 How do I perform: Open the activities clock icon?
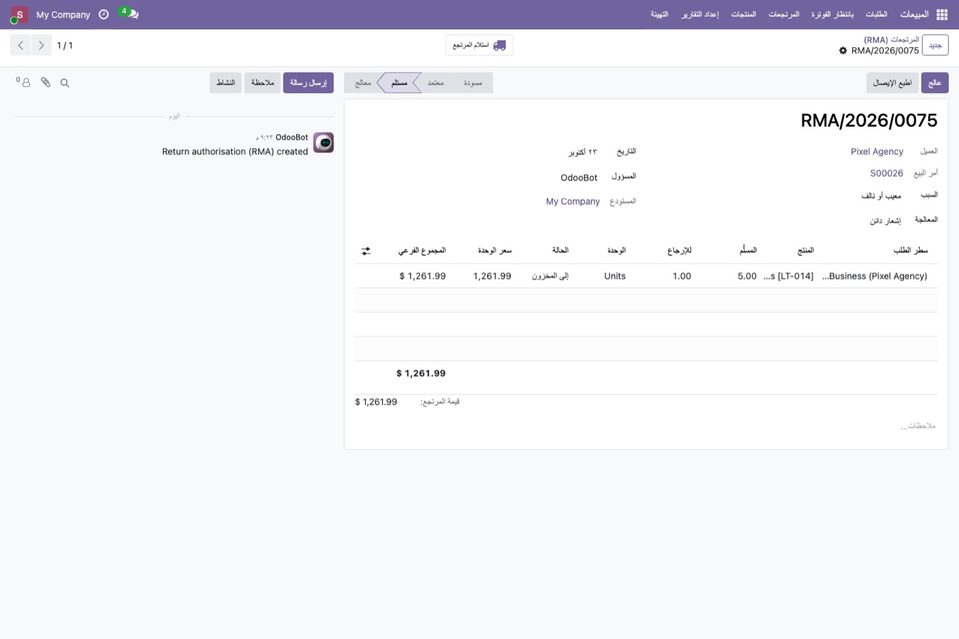[104, 14]
